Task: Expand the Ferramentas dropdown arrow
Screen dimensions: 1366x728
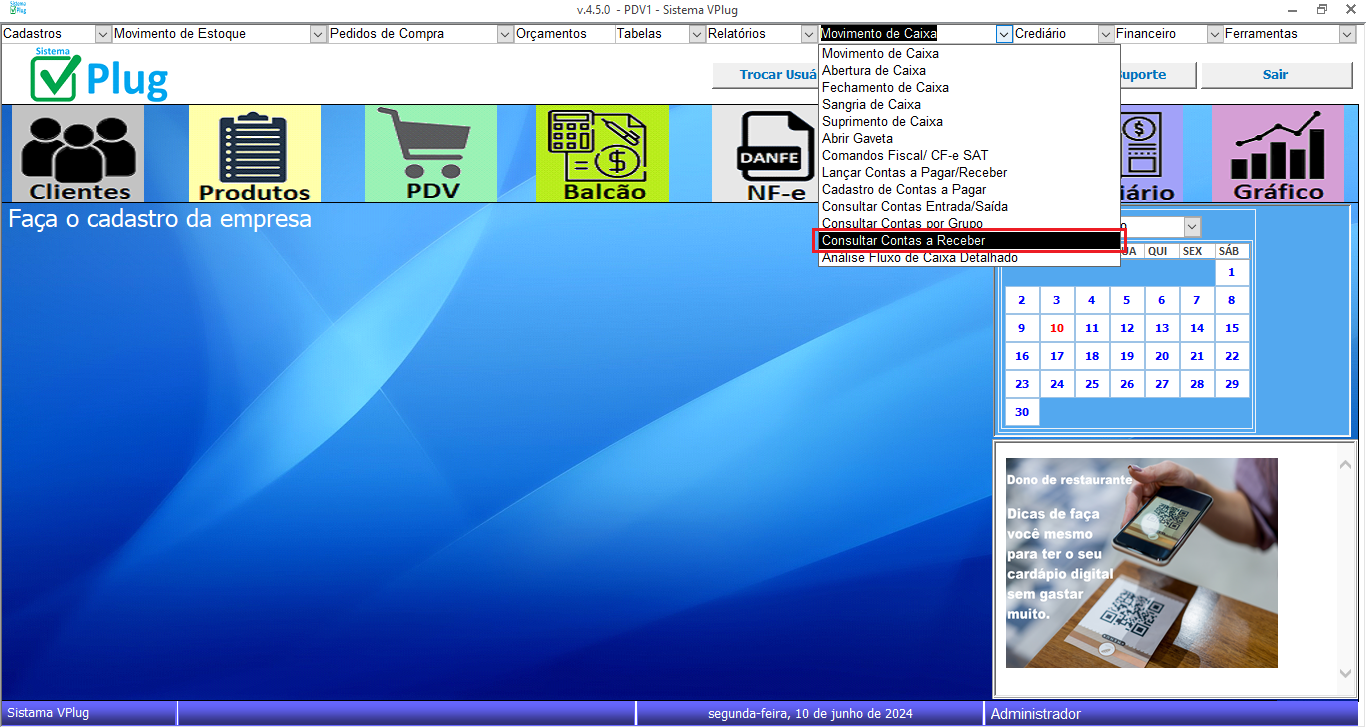Action: tap(1347, 34)
